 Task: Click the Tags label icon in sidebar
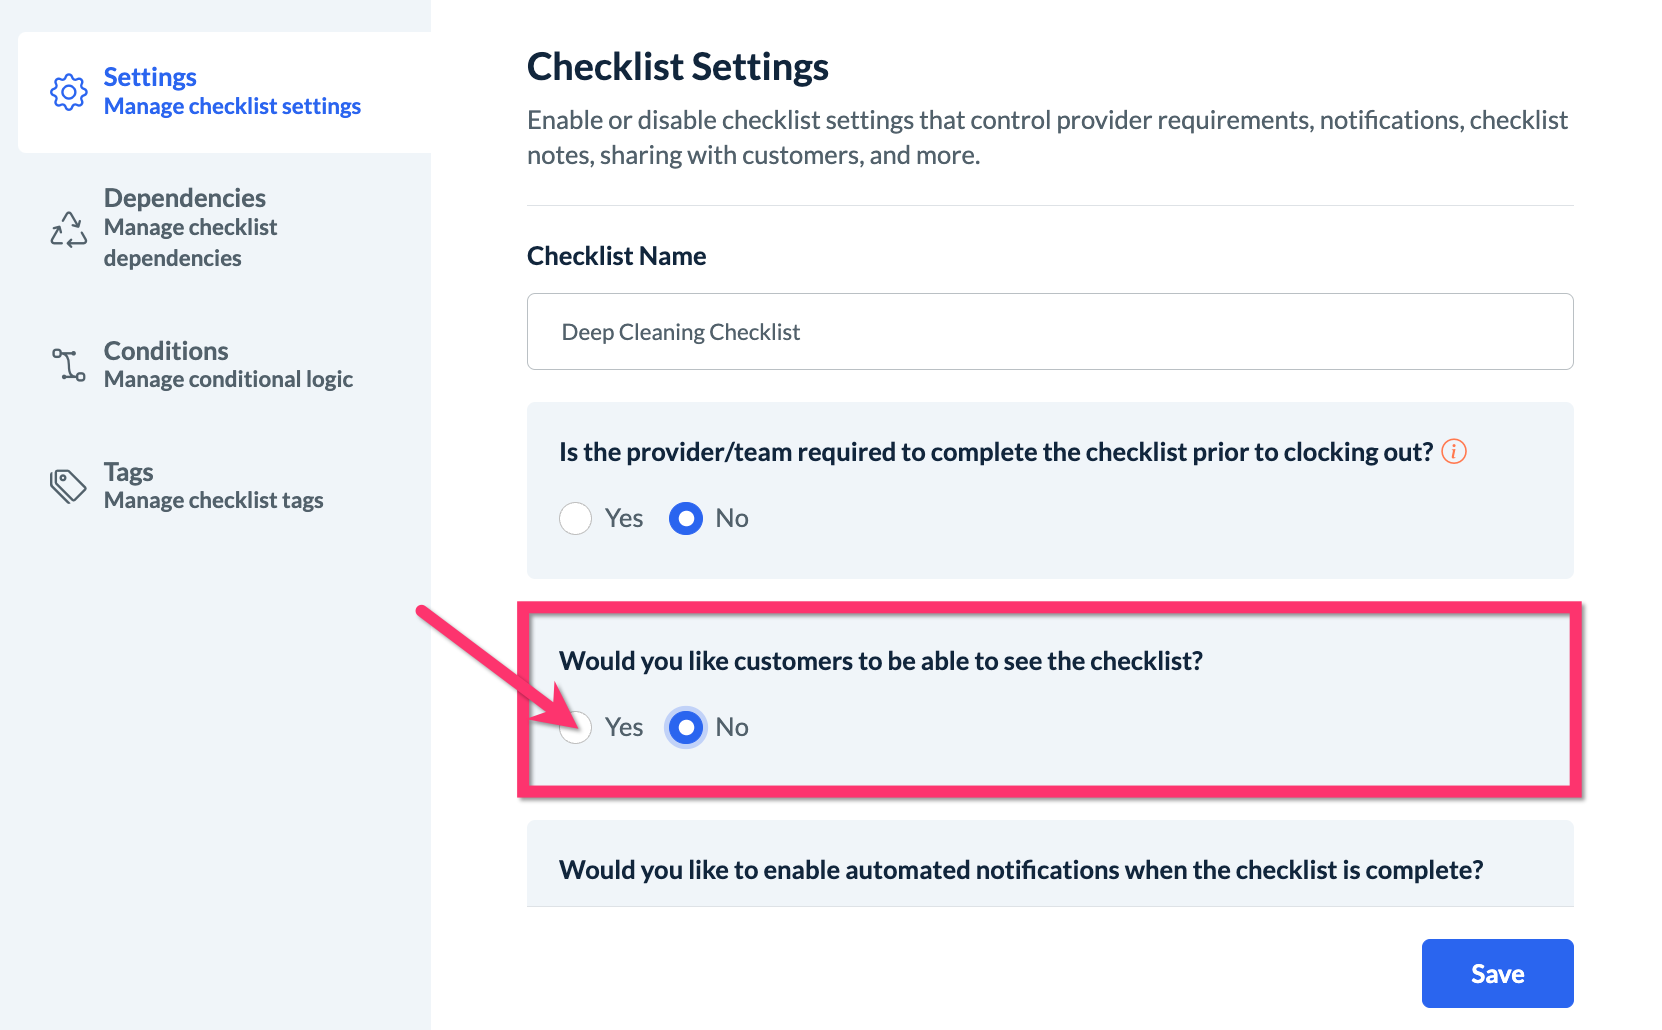68,486
